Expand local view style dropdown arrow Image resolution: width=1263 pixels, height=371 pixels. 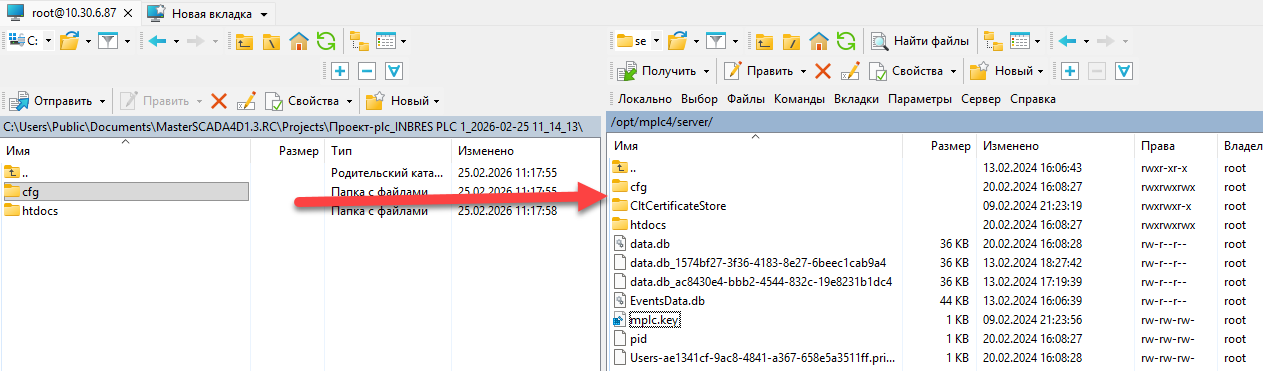tap(403, 42)
